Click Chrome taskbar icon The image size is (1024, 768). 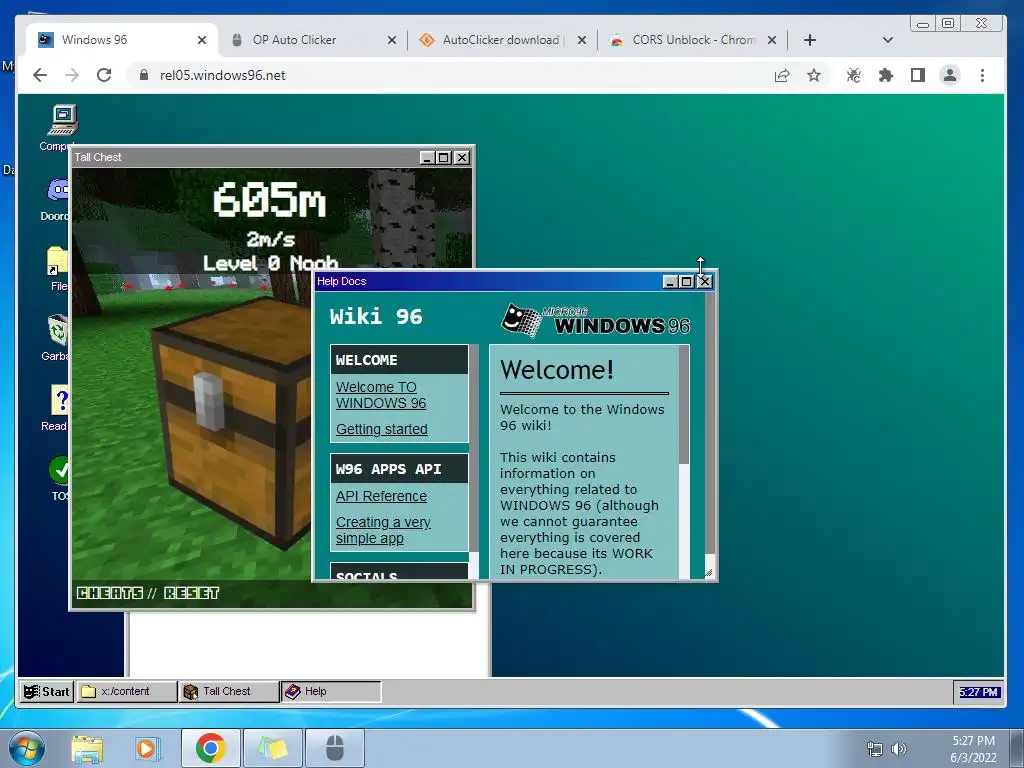(x=210, y=748)
